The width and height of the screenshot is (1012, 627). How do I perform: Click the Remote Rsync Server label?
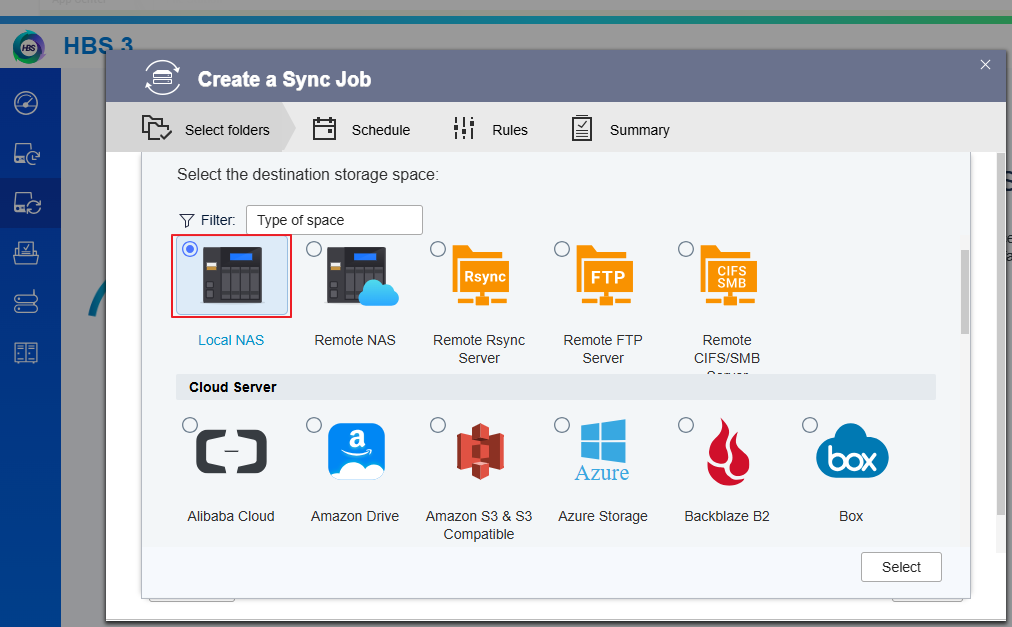coord(479,349)
